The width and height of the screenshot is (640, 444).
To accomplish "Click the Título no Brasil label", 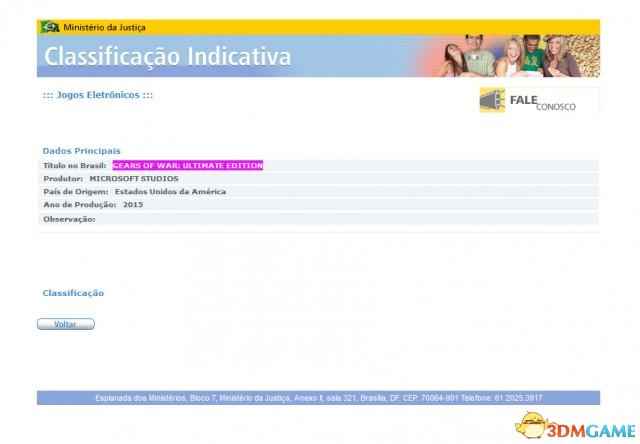I will point(75,165).
